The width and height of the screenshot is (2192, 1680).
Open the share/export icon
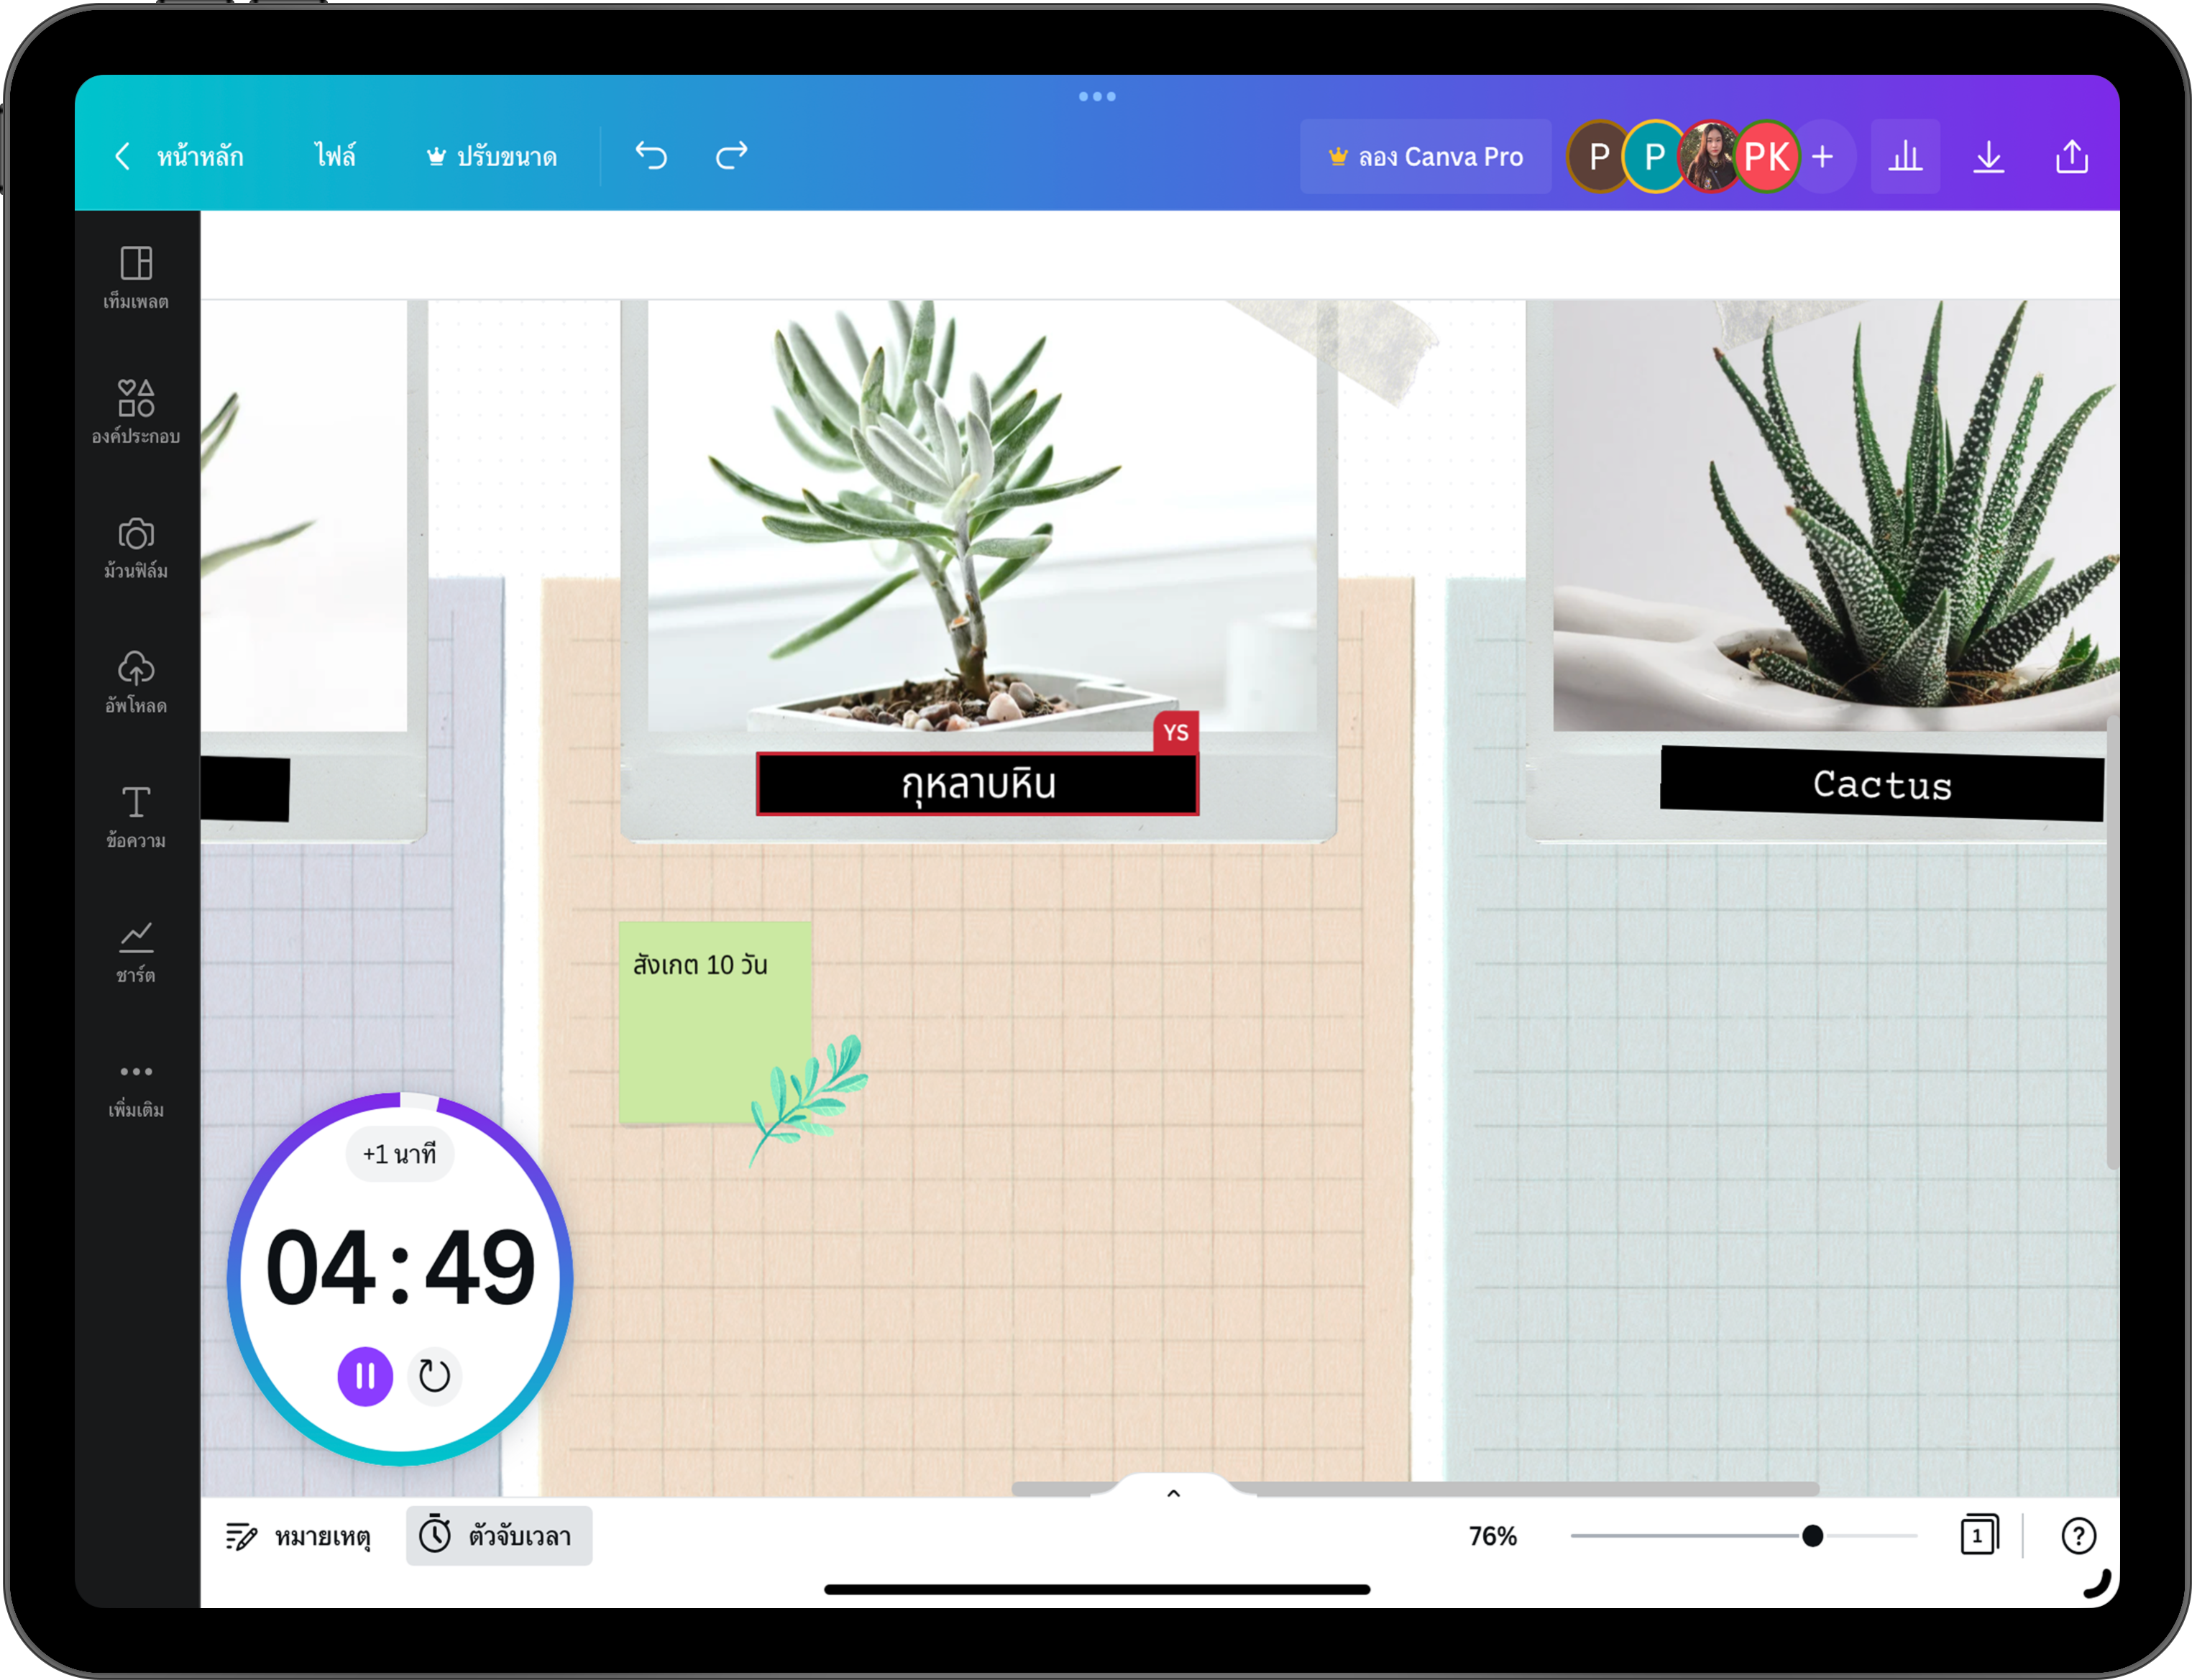point(2072,157)
